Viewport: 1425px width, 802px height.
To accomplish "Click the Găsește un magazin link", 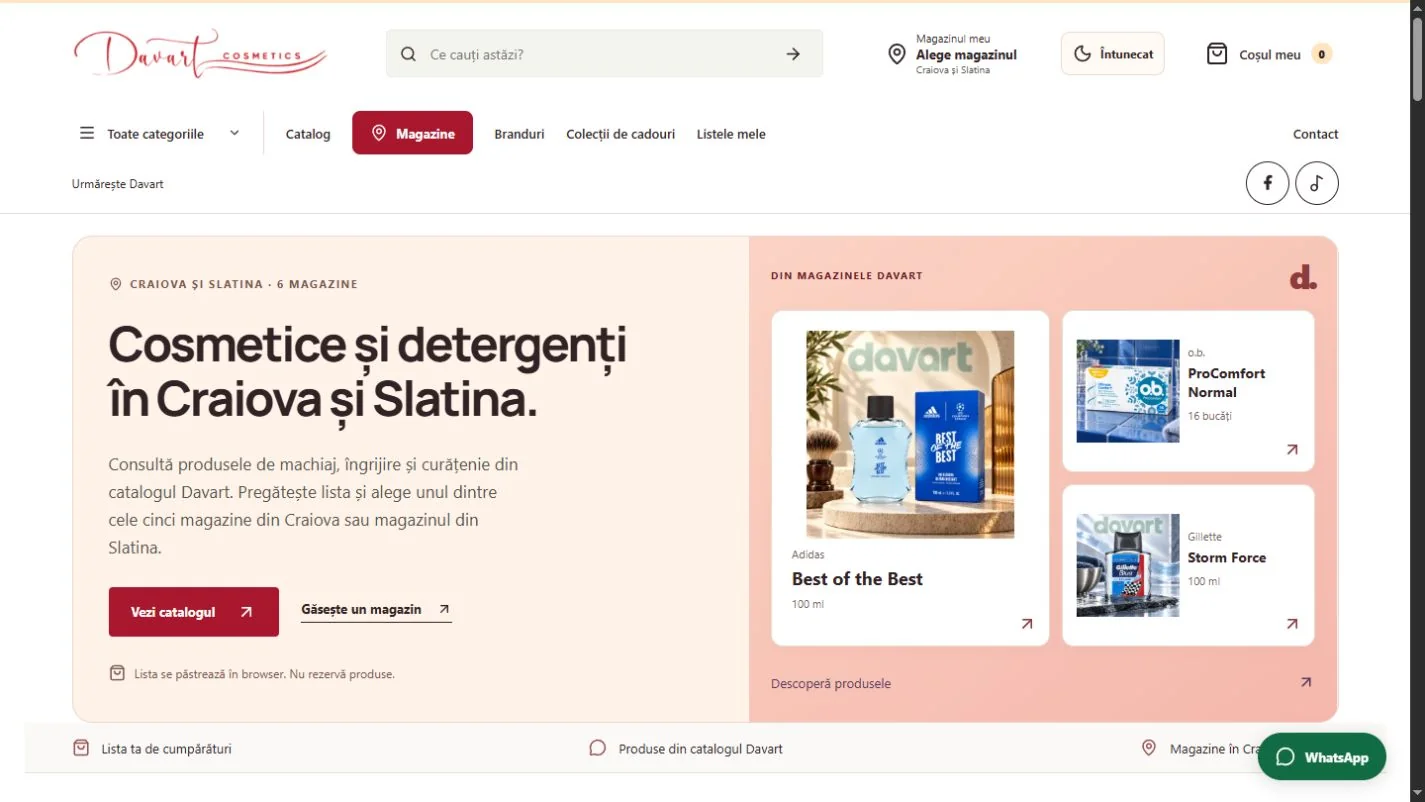I will (x=376, y=609).
